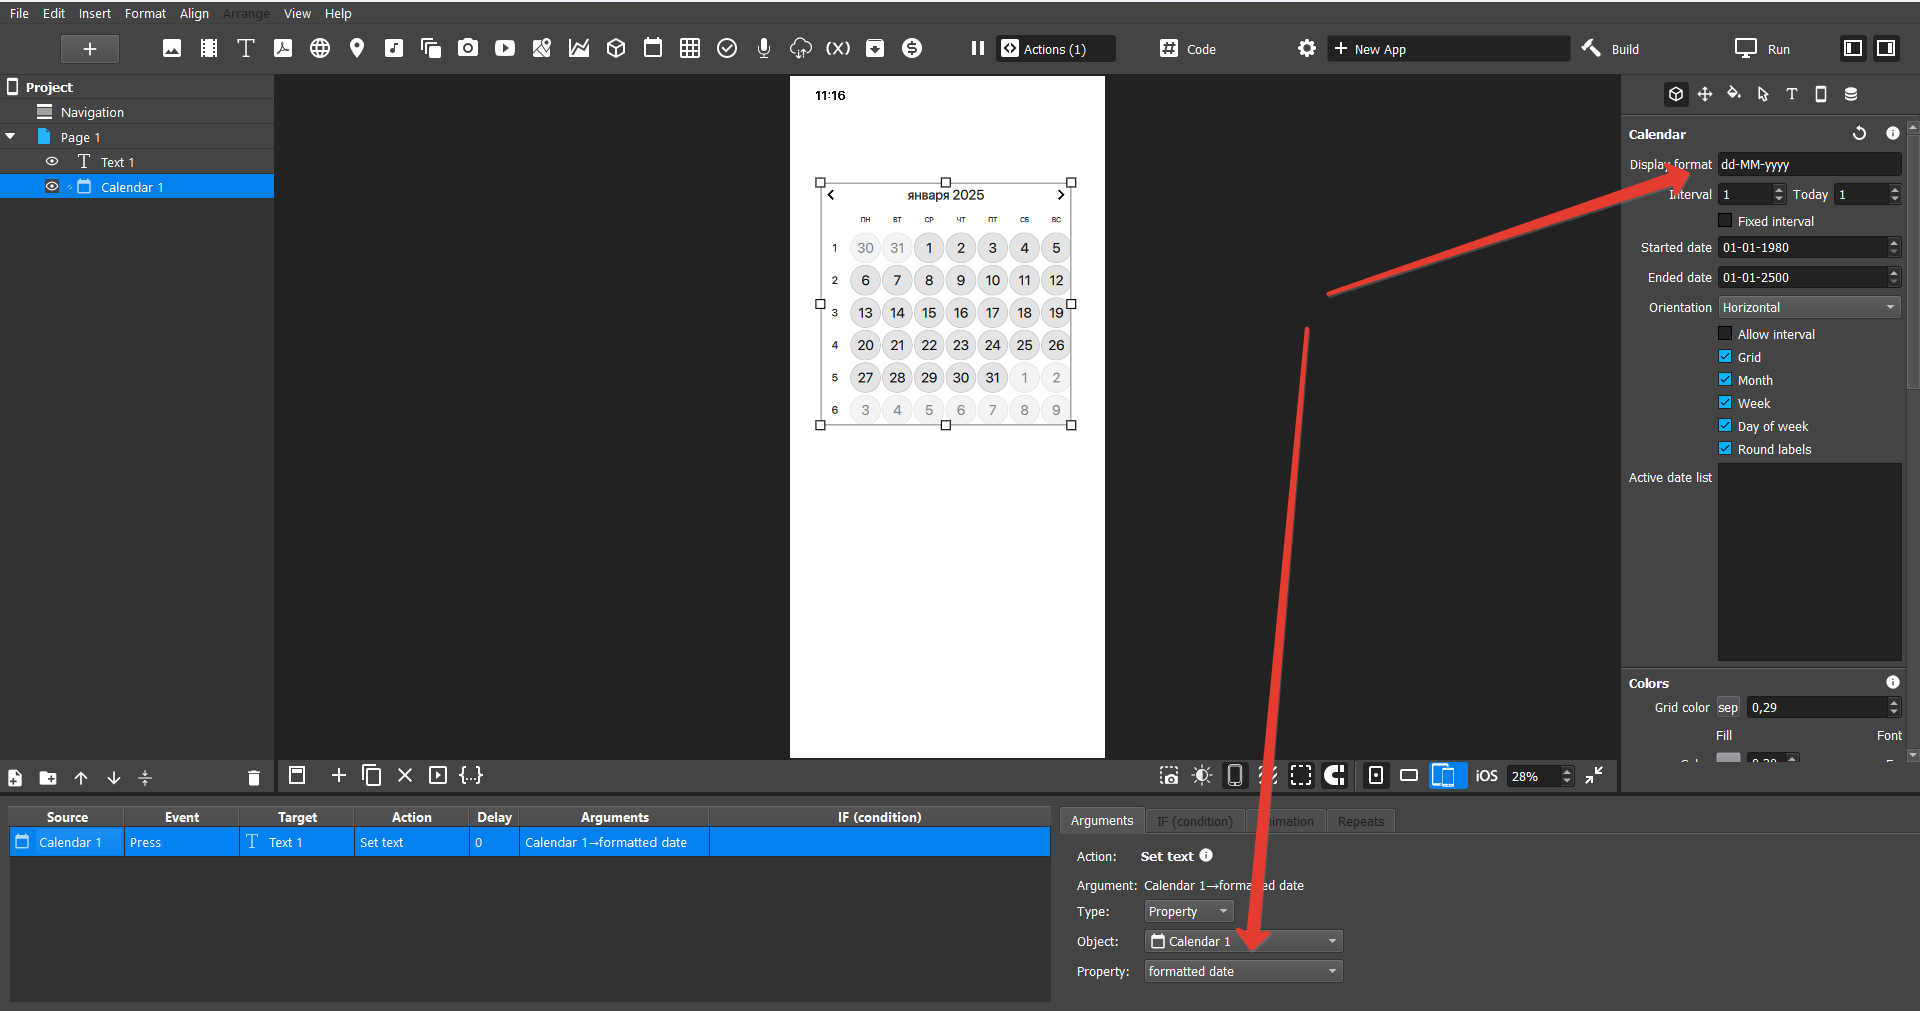Insert a map pin element

tap(357, 48)
